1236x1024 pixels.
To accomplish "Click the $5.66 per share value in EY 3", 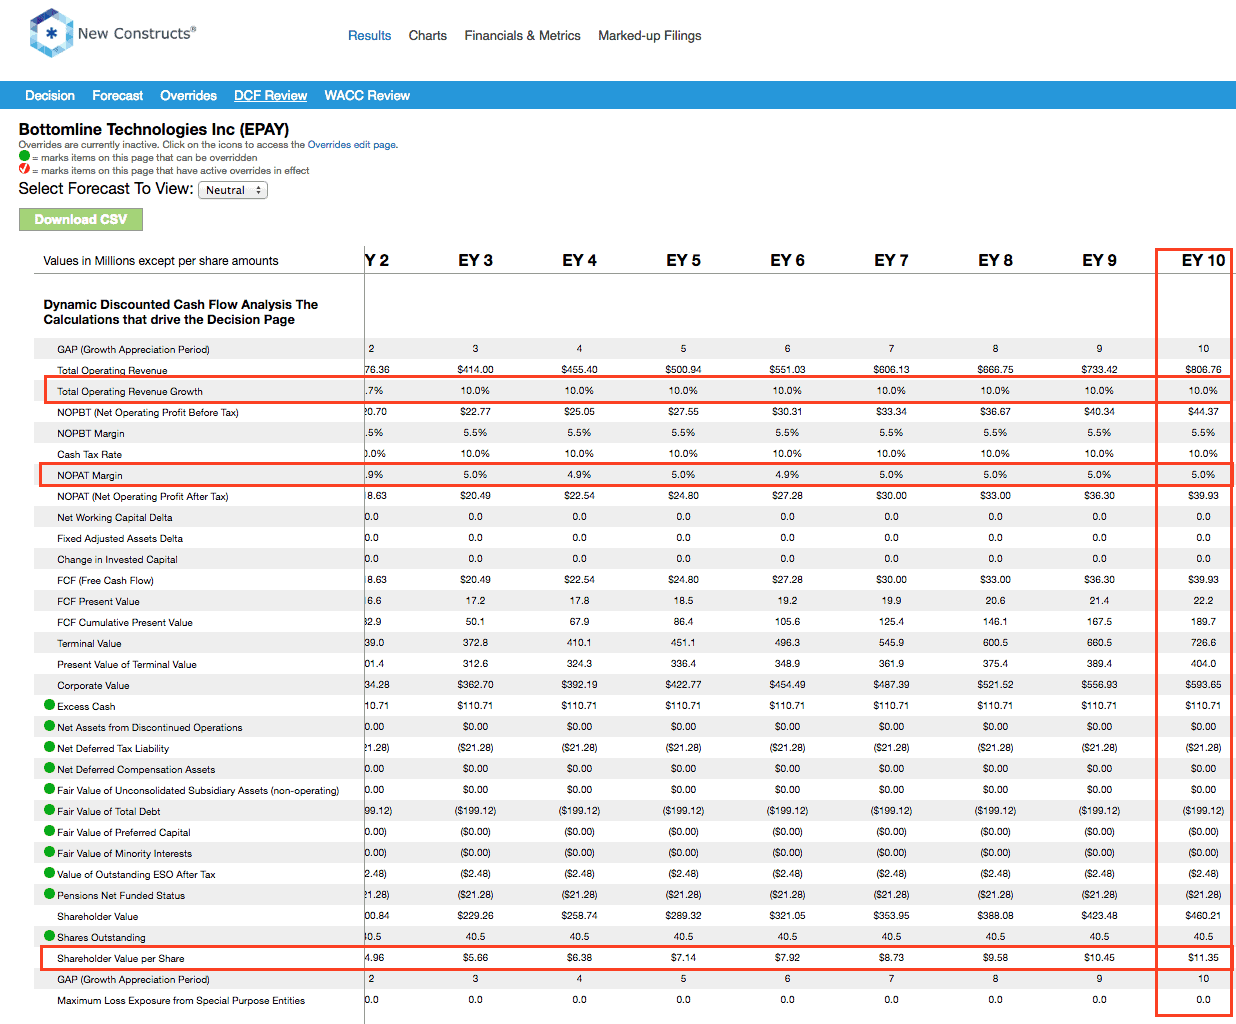I will tap(475, 958).
